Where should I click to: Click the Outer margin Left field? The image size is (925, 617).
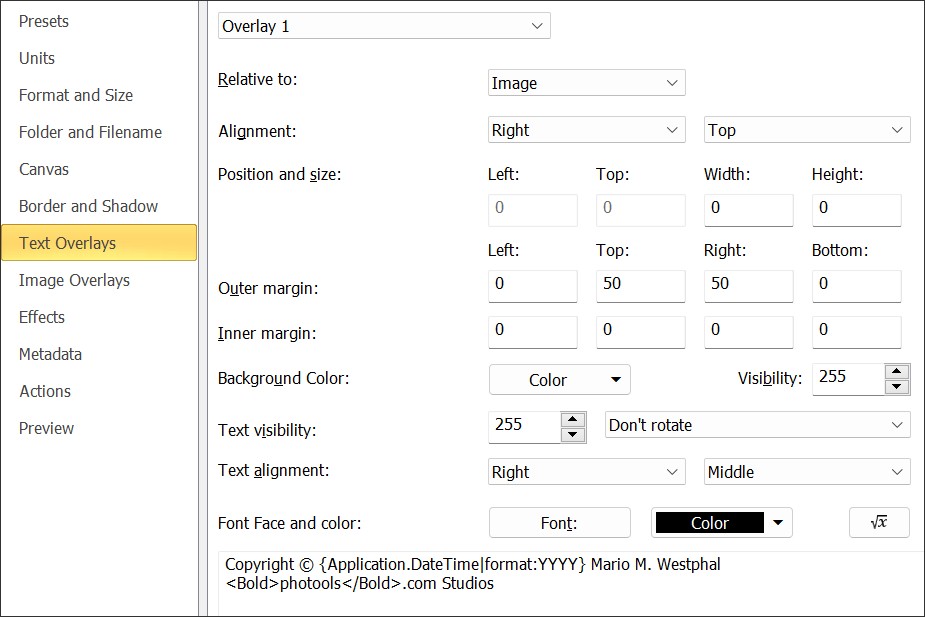[x=533, y=286]
